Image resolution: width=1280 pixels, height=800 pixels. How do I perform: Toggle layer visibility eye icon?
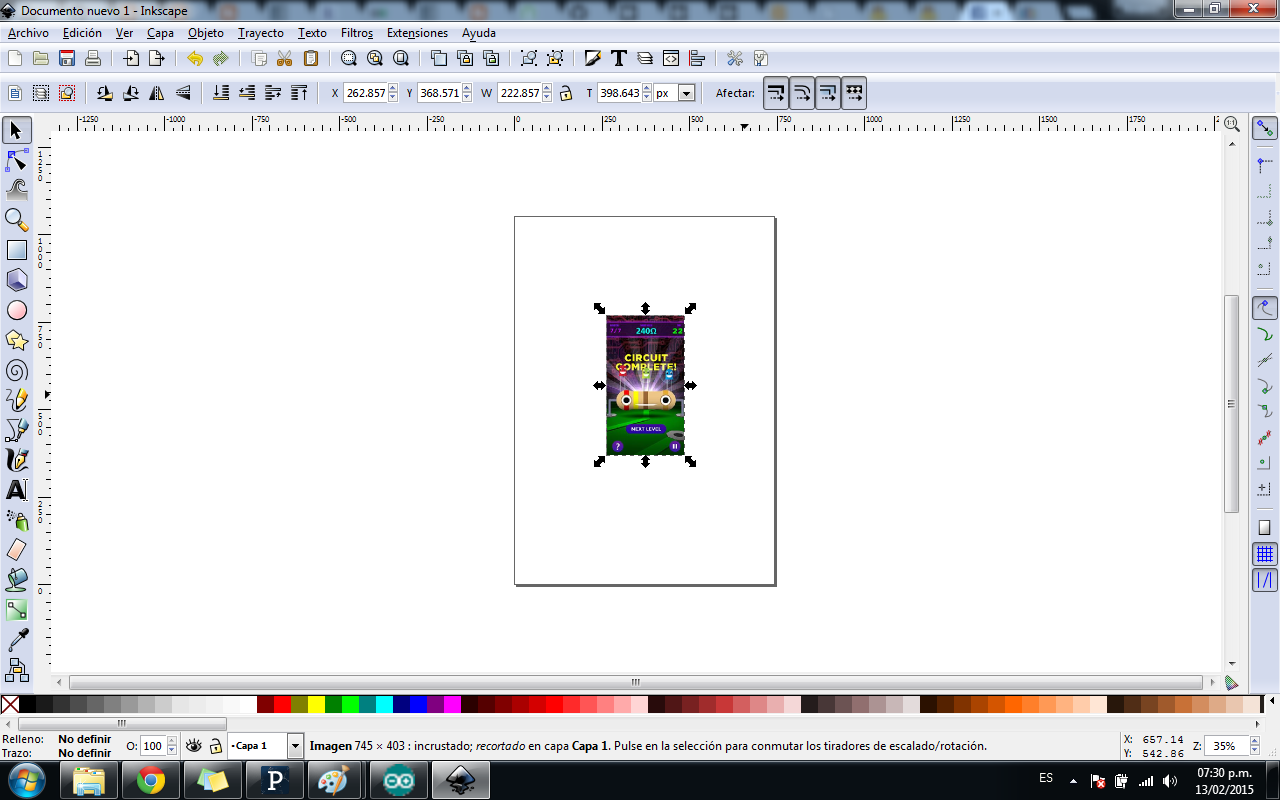click(x=194, y=746)
